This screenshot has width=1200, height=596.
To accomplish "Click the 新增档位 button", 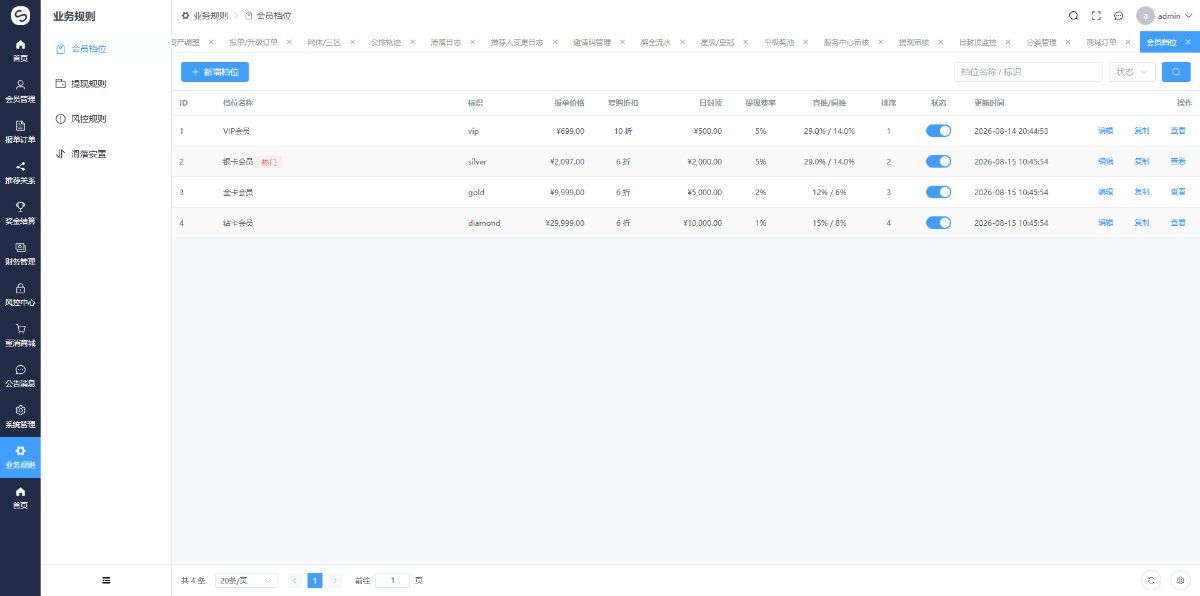I will point(215,72).
